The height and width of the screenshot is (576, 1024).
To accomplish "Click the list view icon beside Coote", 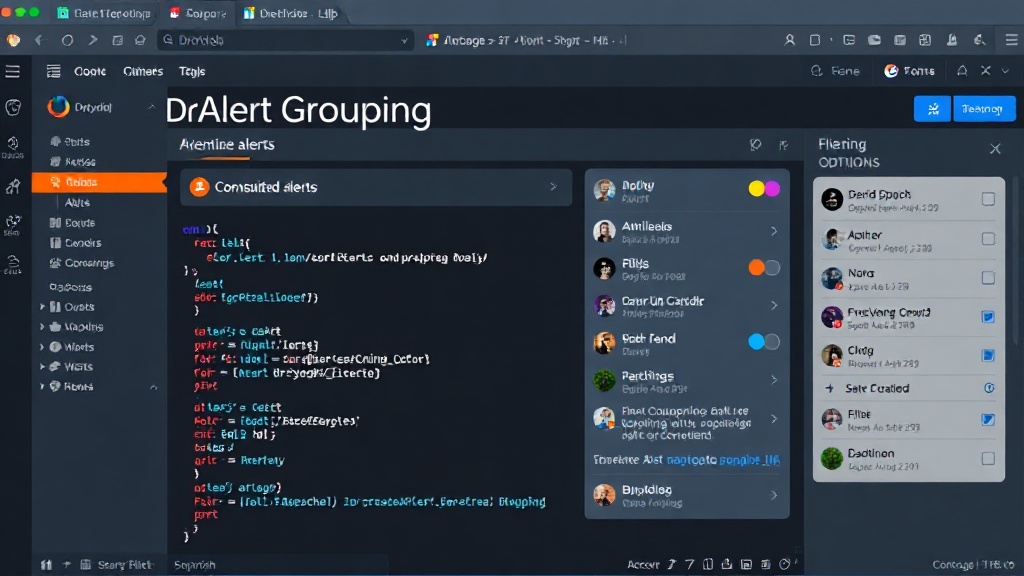I will point(54,71).
